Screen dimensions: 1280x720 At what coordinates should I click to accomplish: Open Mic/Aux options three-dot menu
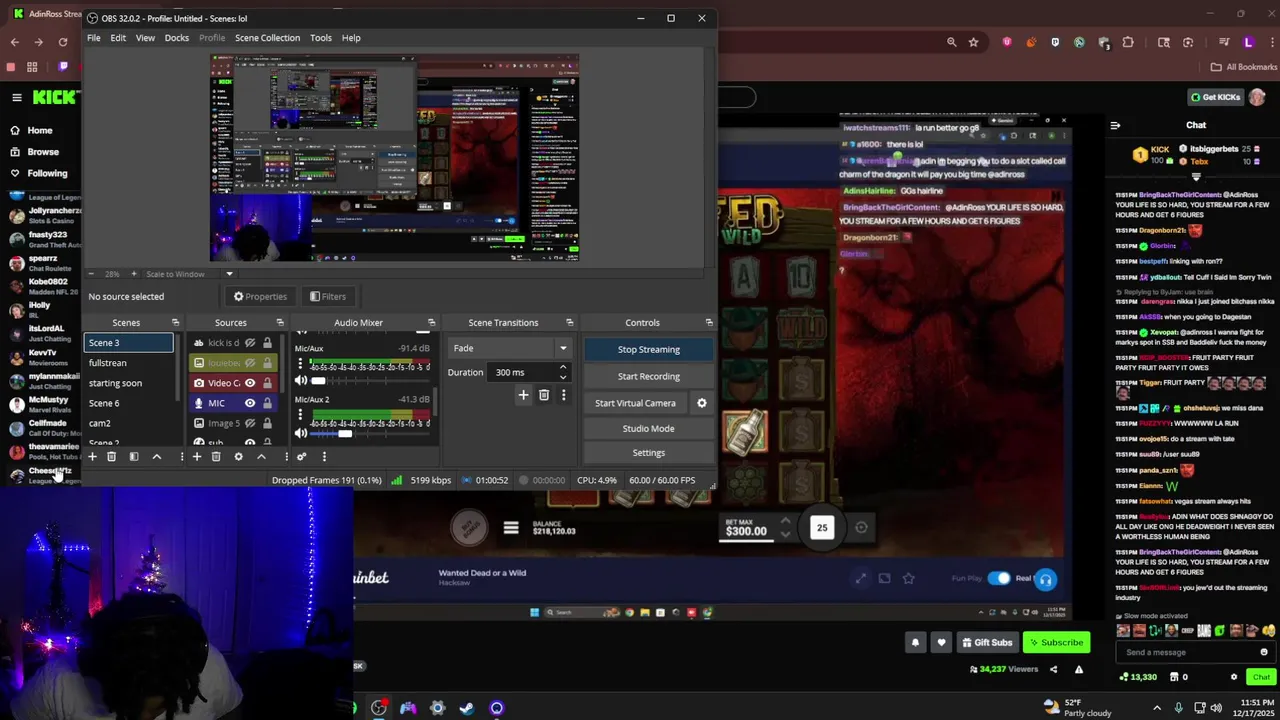point(300,364)
